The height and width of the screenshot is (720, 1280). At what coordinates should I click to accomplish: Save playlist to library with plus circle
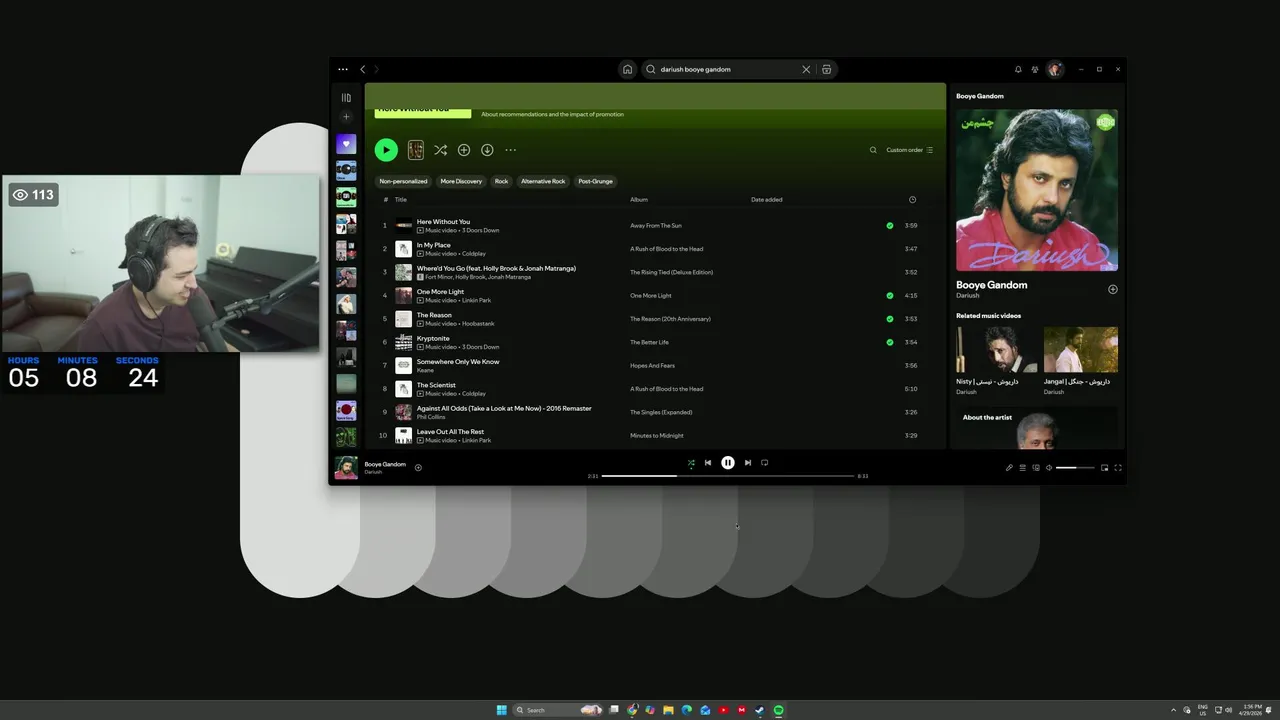coord(464,150)
